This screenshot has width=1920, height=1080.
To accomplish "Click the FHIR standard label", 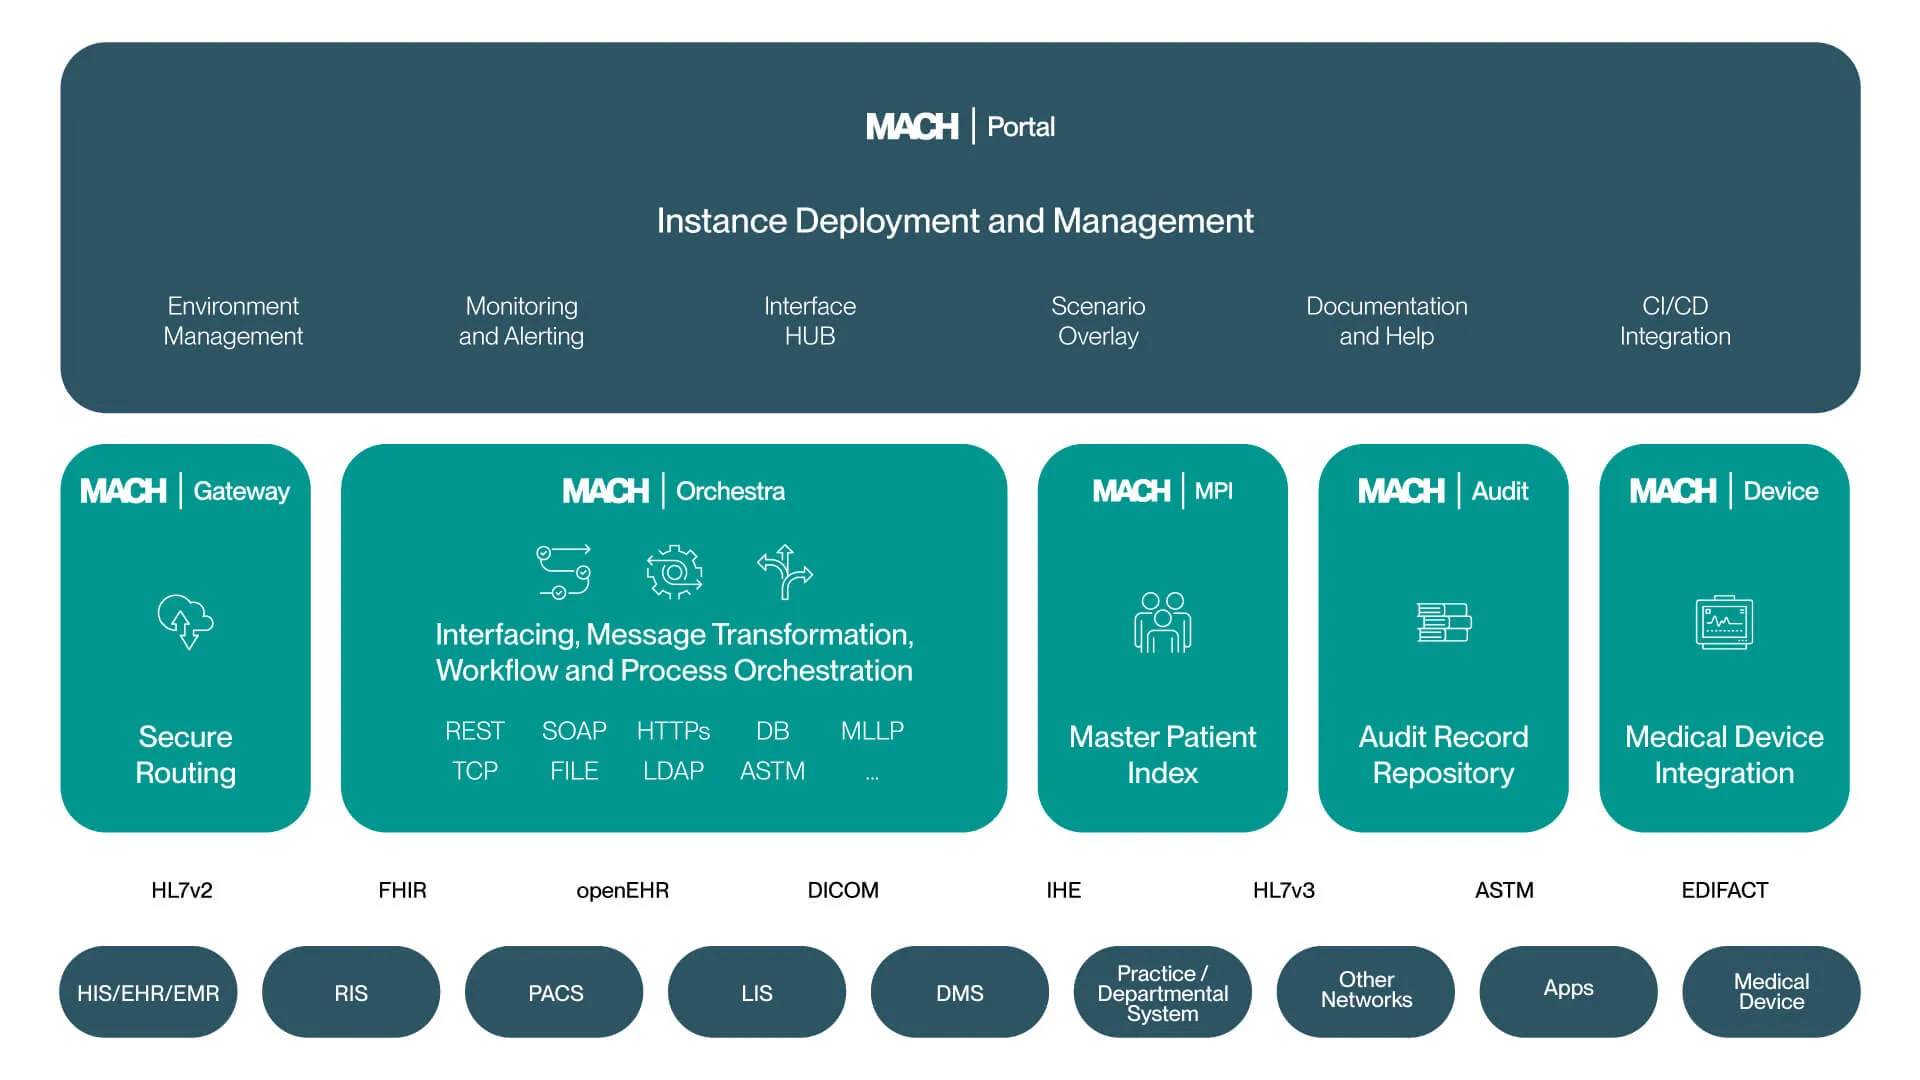I will coord(402,890).
